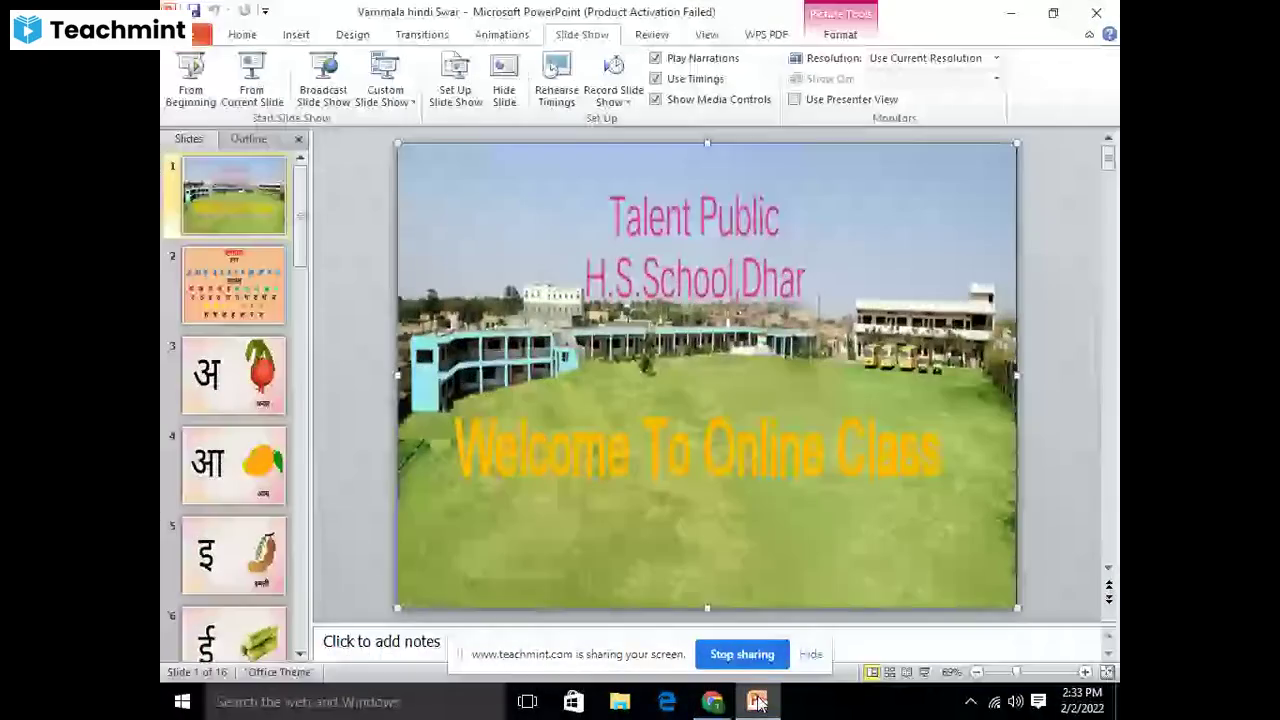Fit slide to current window
The width and height of the screenshot is (1280, 720).
coord(1107,672)
